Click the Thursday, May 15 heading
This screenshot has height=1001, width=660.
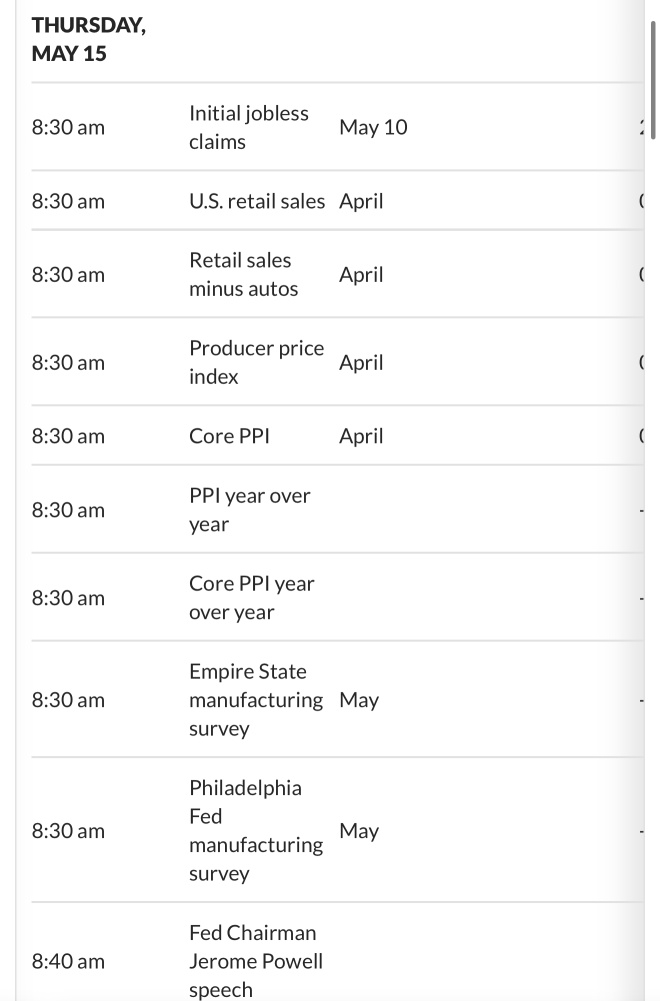click(x=89, y=39)
